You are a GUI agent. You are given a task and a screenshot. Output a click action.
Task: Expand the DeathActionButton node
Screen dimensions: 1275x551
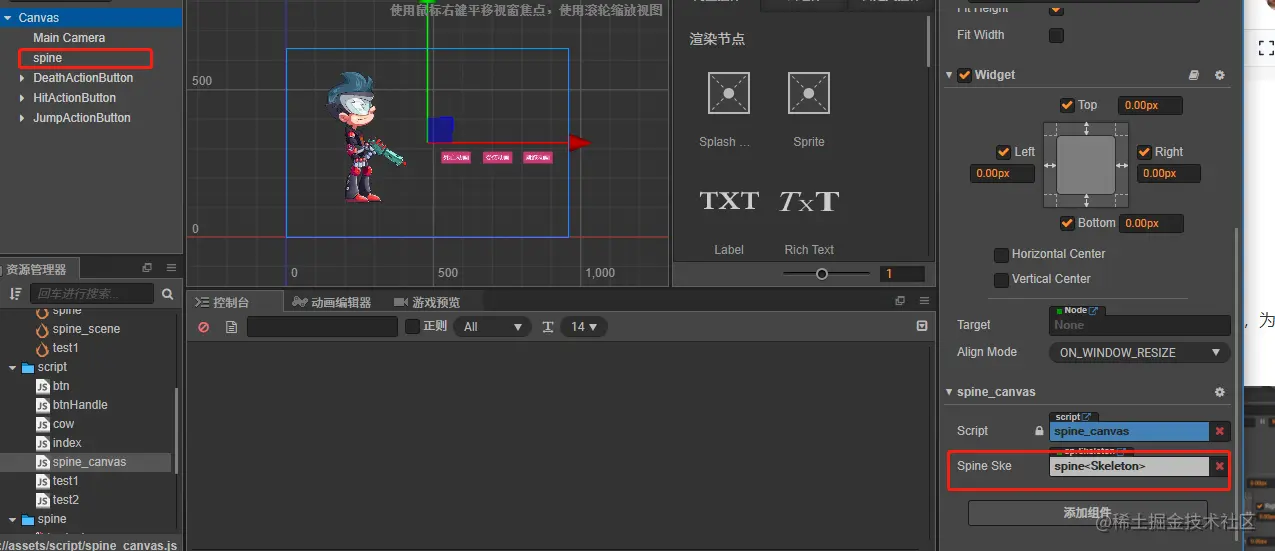23,78
